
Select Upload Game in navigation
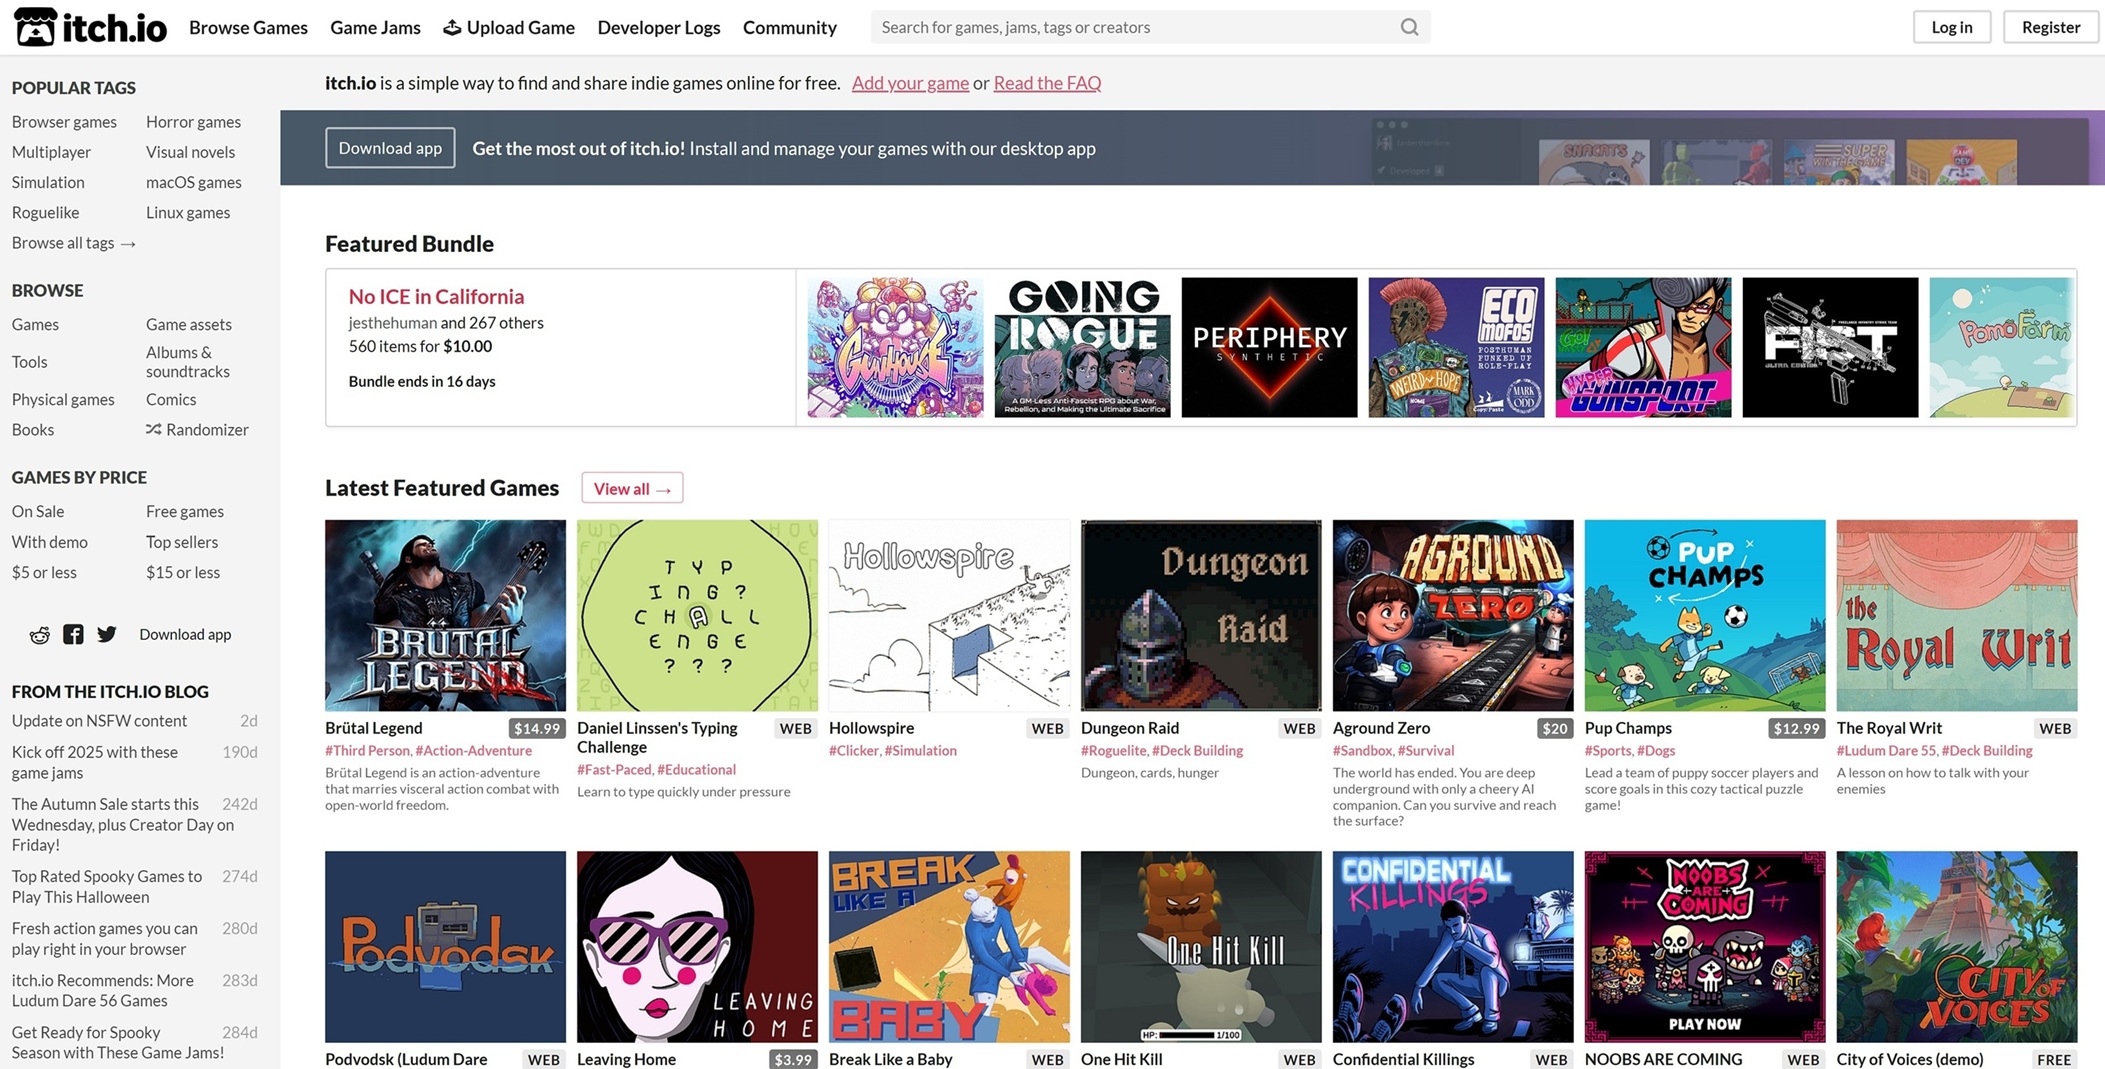(x=509, y=27)
